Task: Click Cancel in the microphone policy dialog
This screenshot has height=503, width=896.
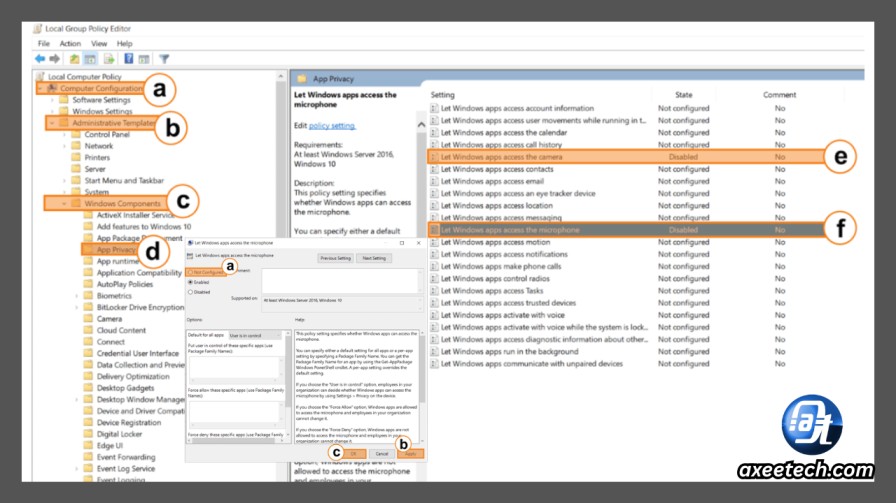Action: 381,454
